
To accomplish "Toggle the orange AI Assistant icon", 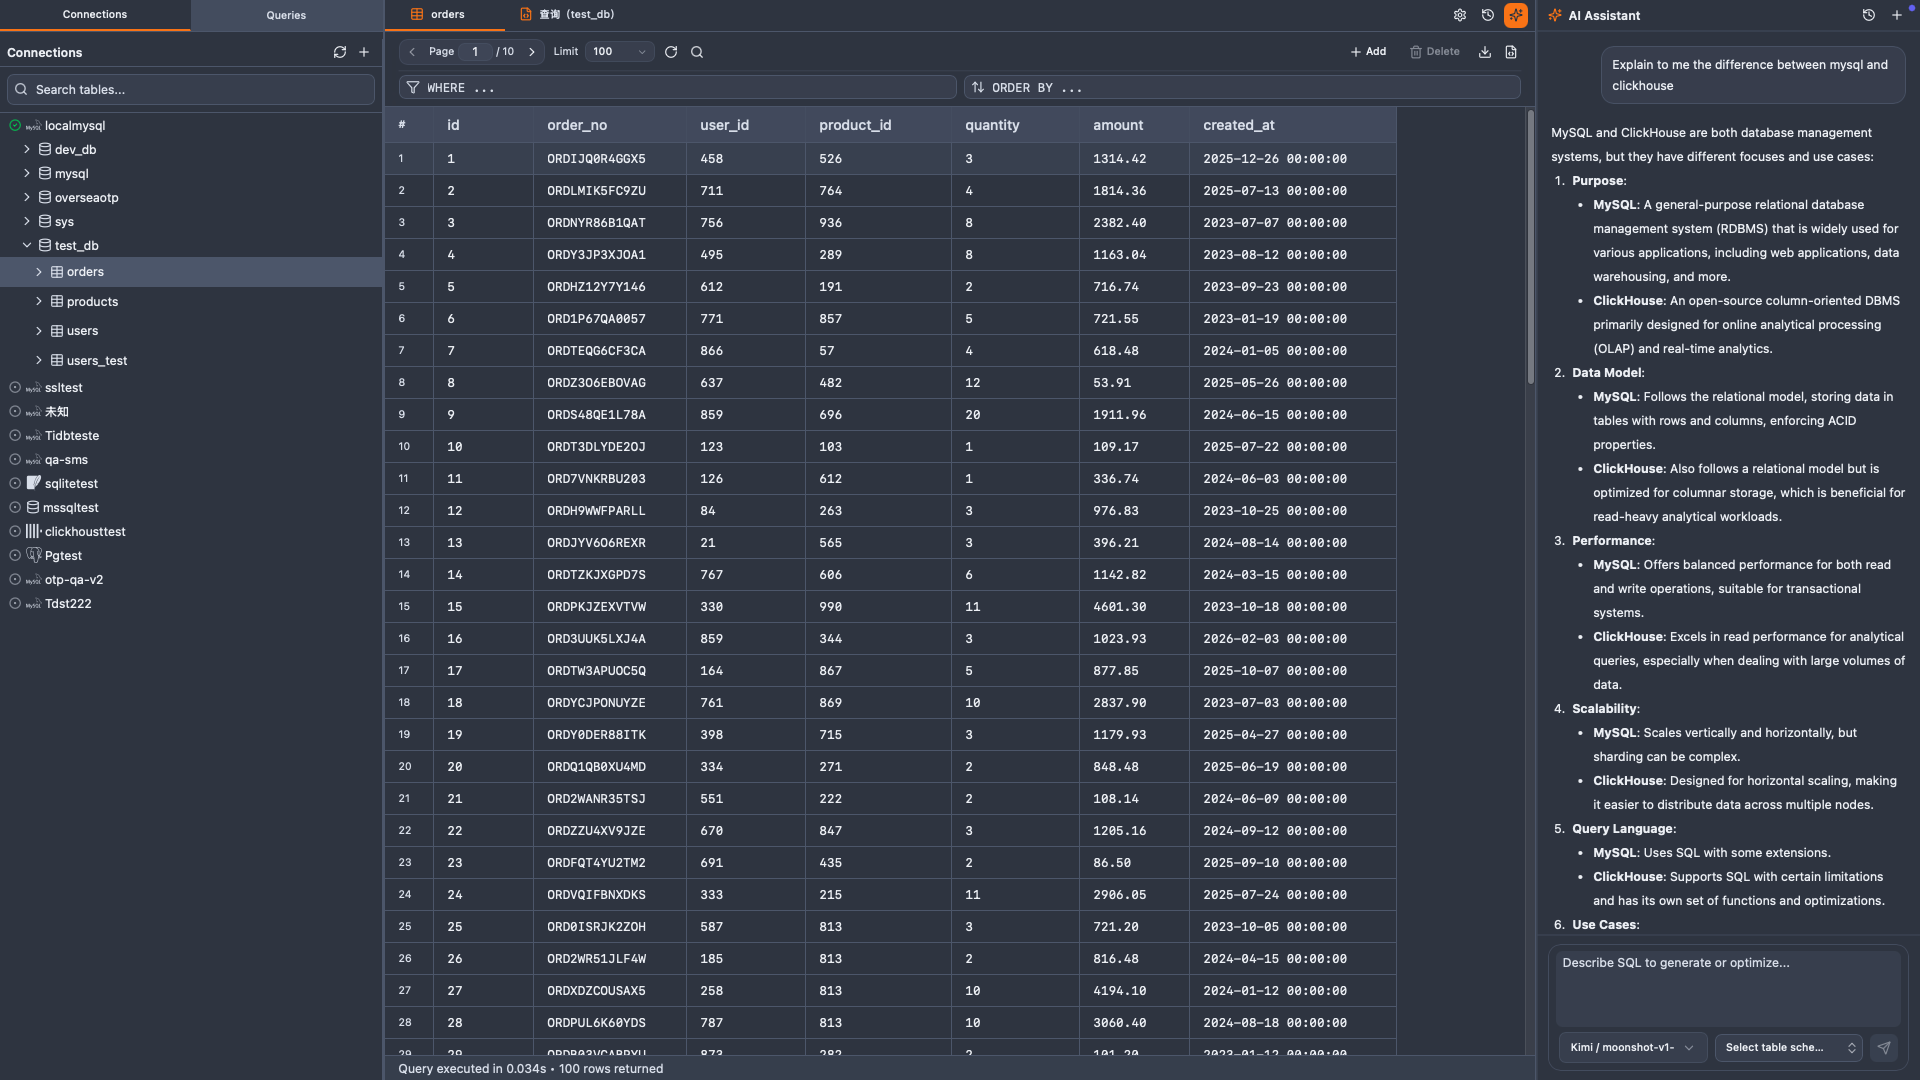I will (x=1516, y=15).
